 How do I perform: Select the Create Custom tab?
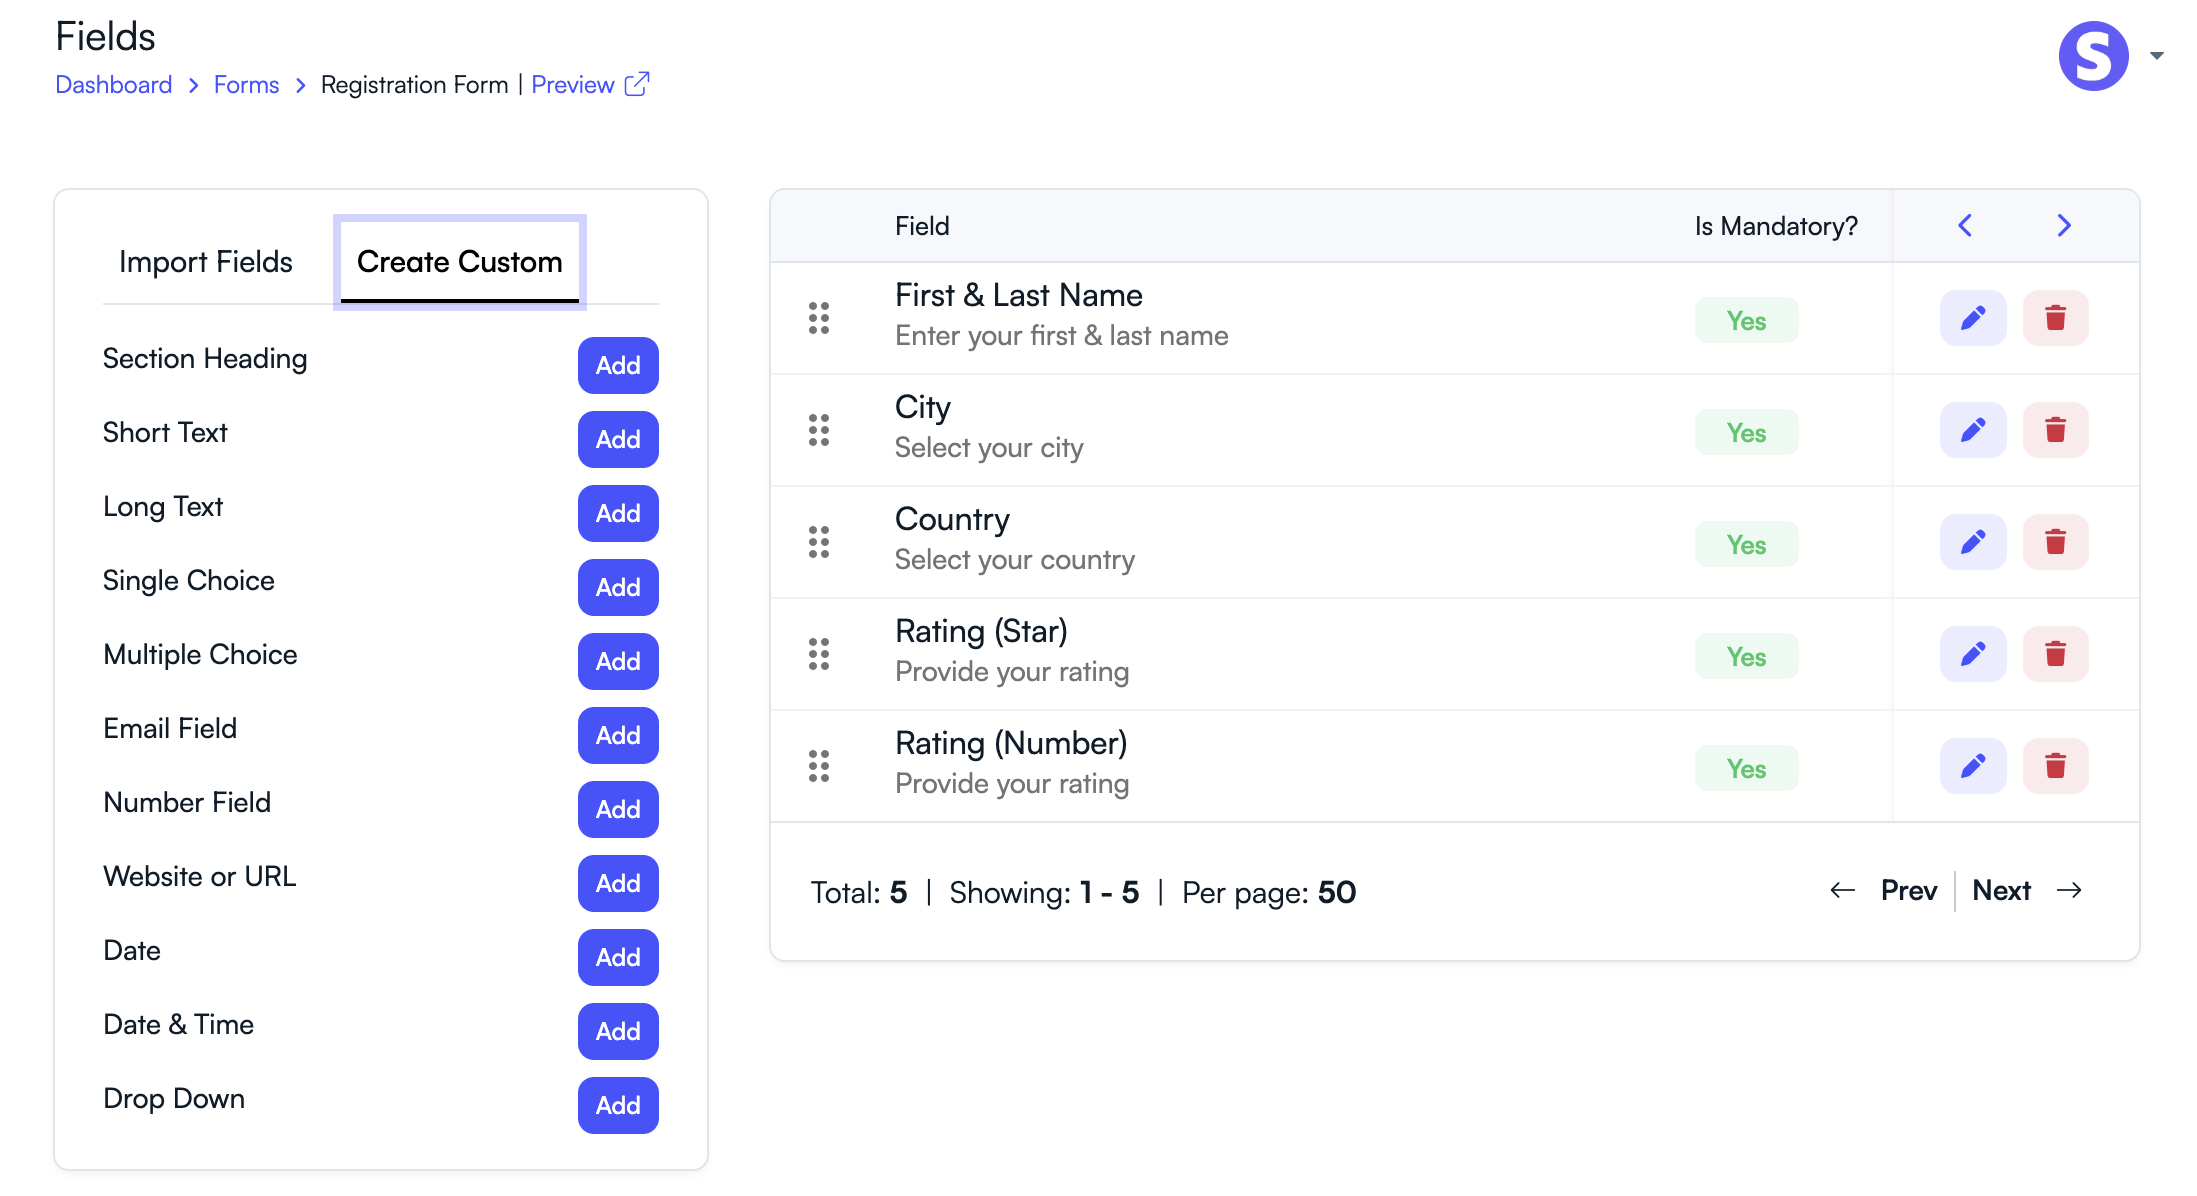pyautogui.click(x=459, y=262)
